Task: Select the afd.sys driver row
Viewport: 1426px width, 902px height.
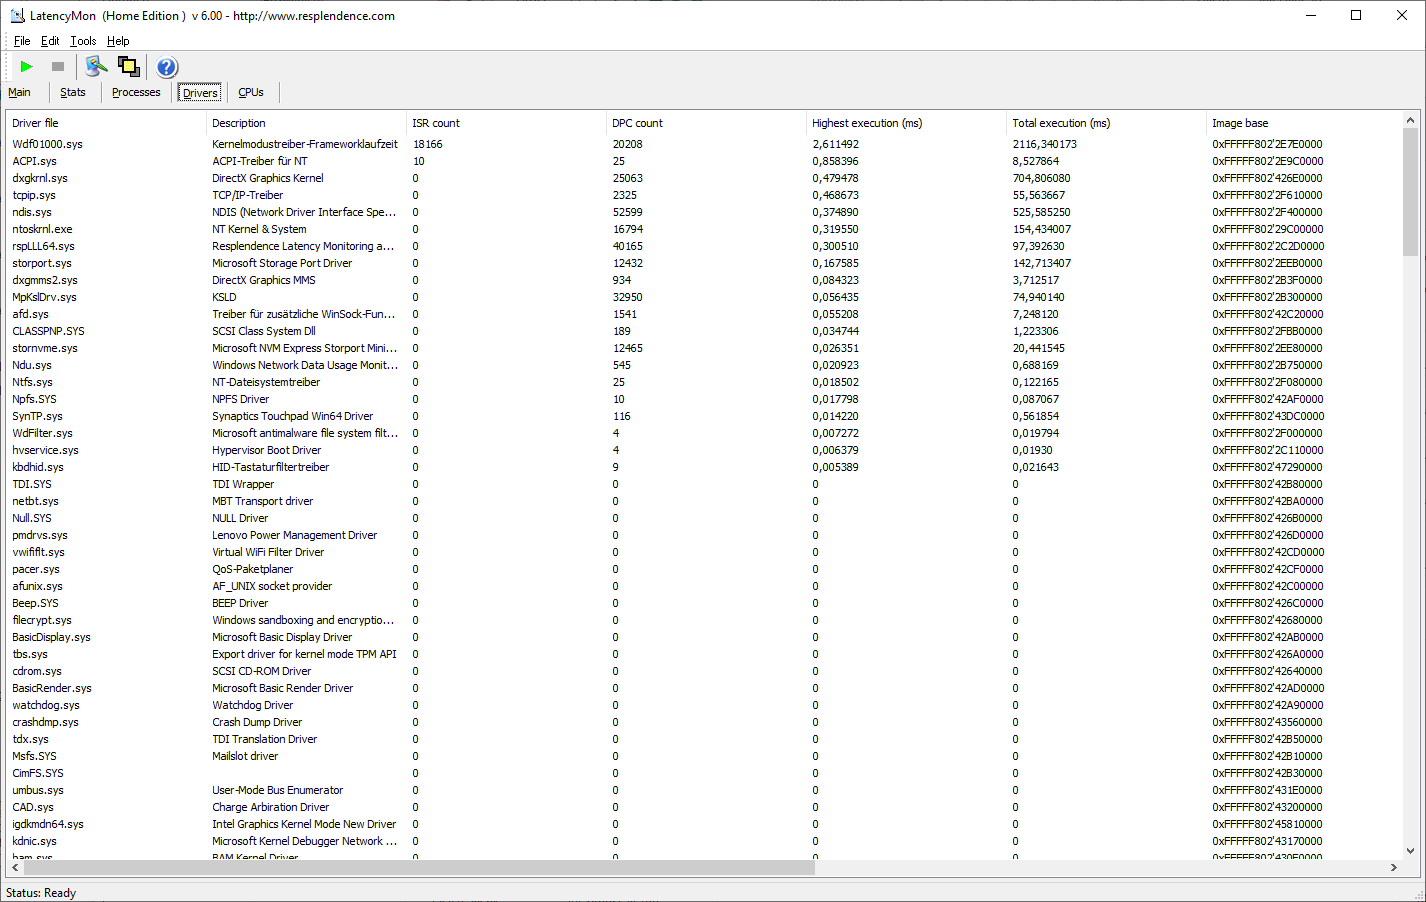Action: click(x=704, y=314)
